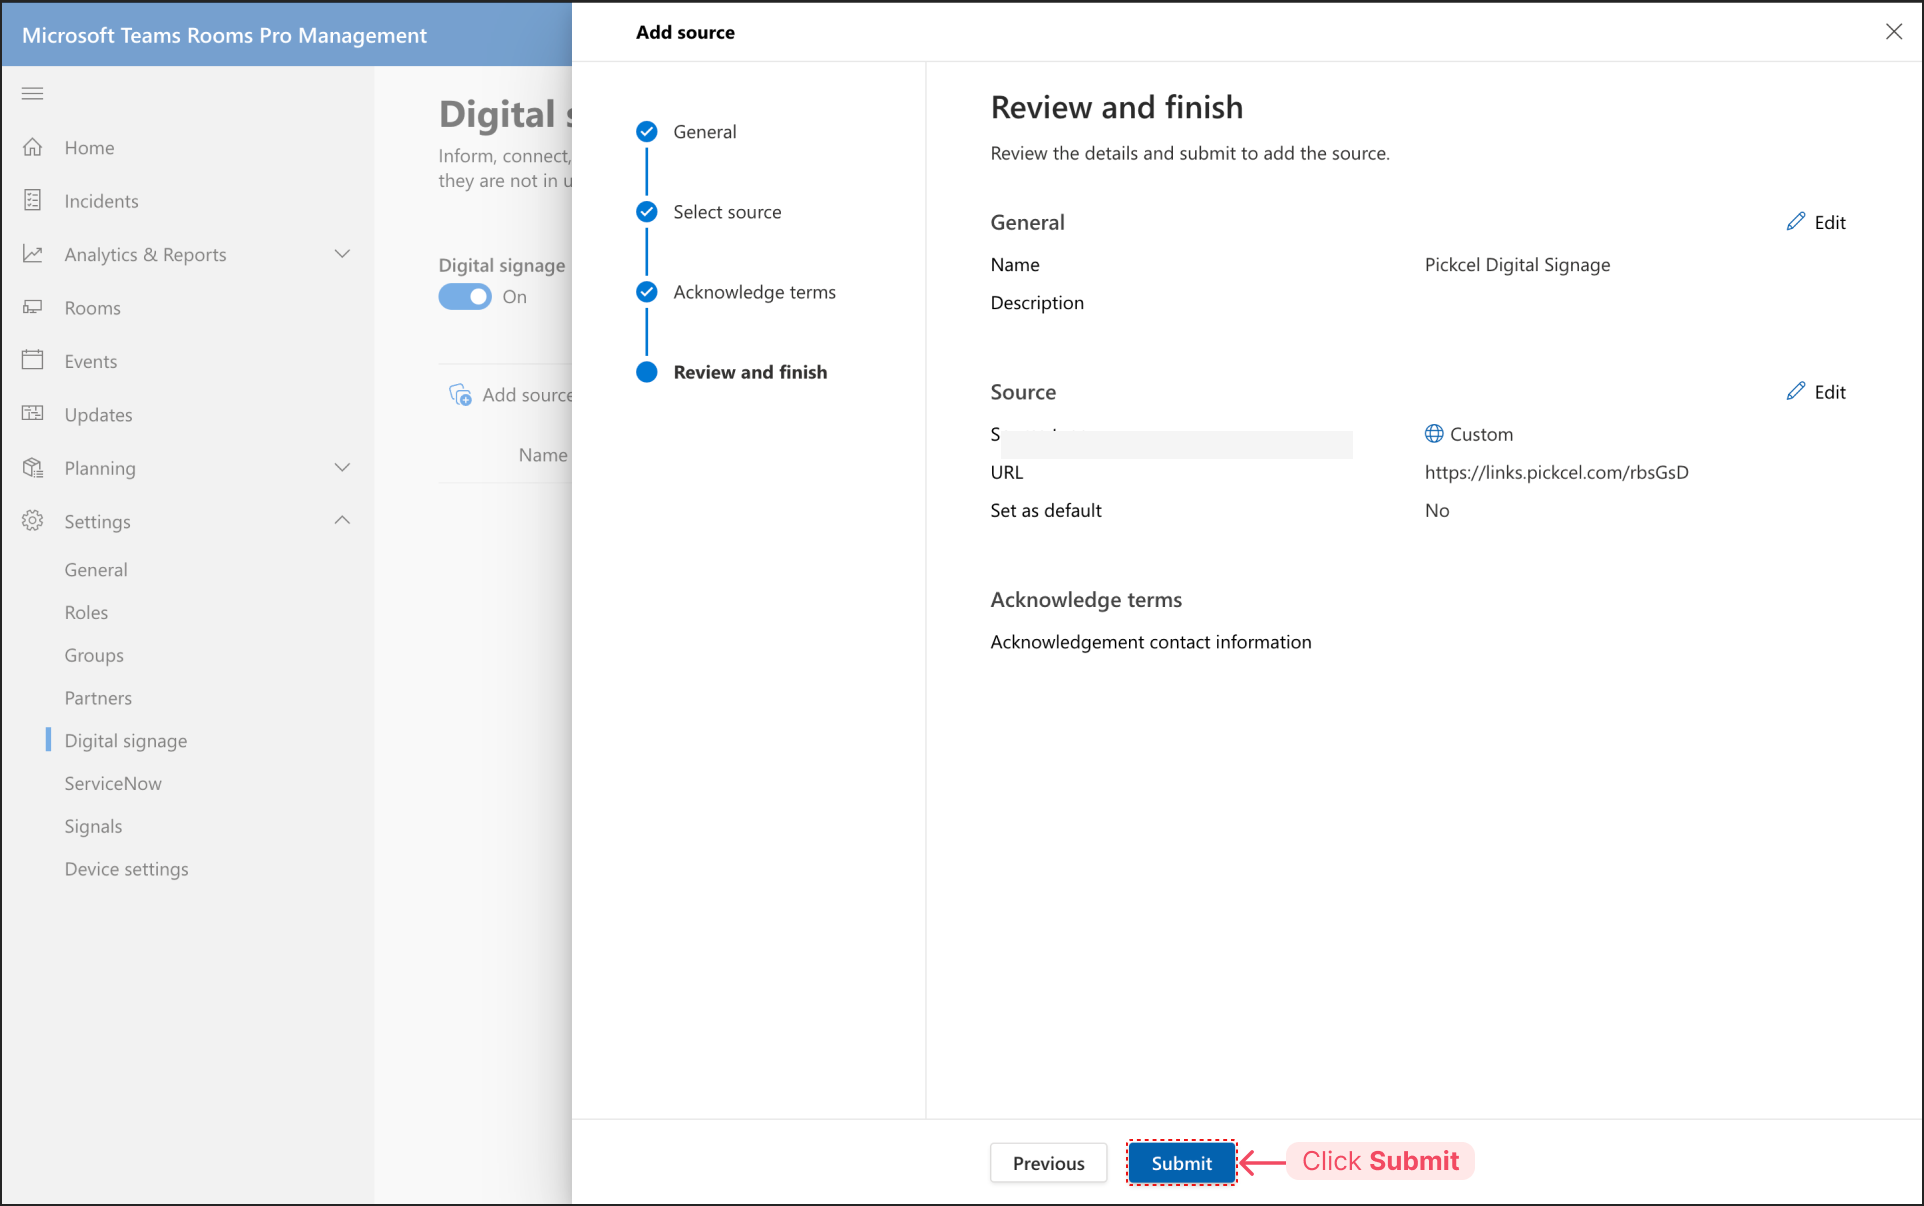Turn off the Digital signage toggle
The height and width of the screenshot is (1206, 1924).
[465, 297]
